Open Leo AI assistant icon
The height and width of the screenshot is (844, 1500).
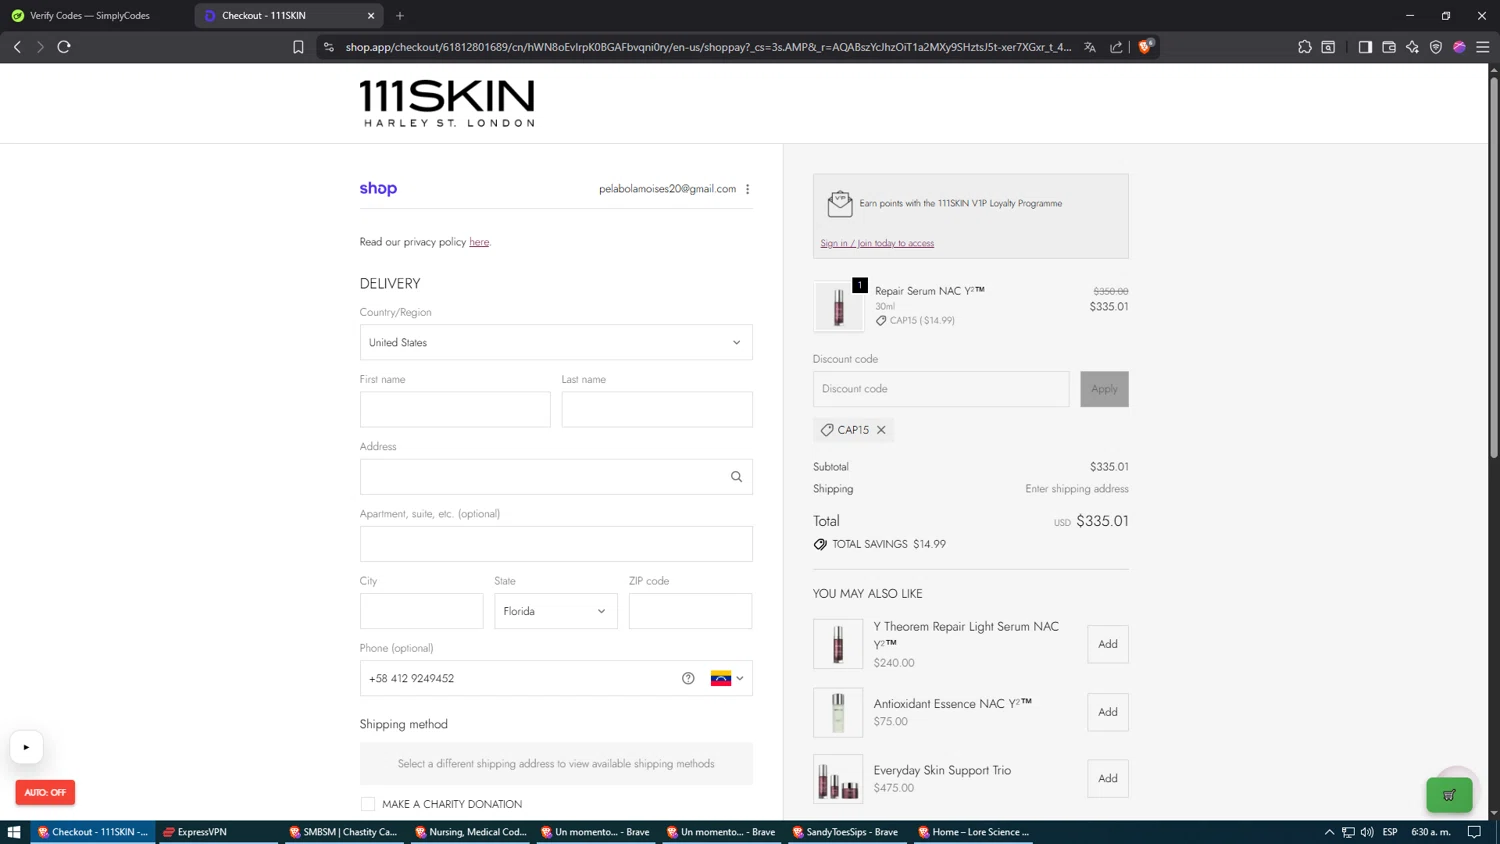(x=1412, y=47)
